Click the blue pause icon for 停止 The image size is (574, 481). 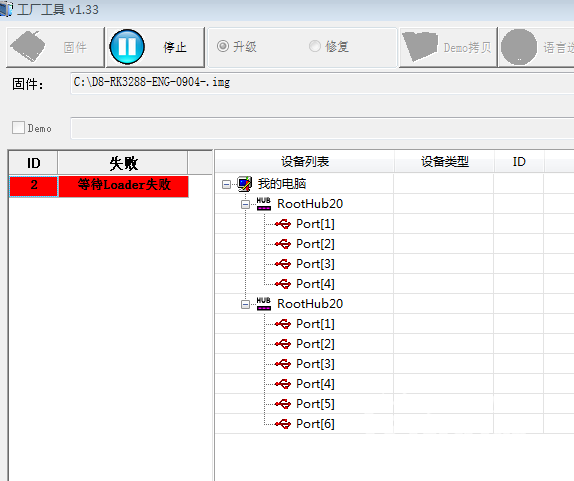coord(127,47)
